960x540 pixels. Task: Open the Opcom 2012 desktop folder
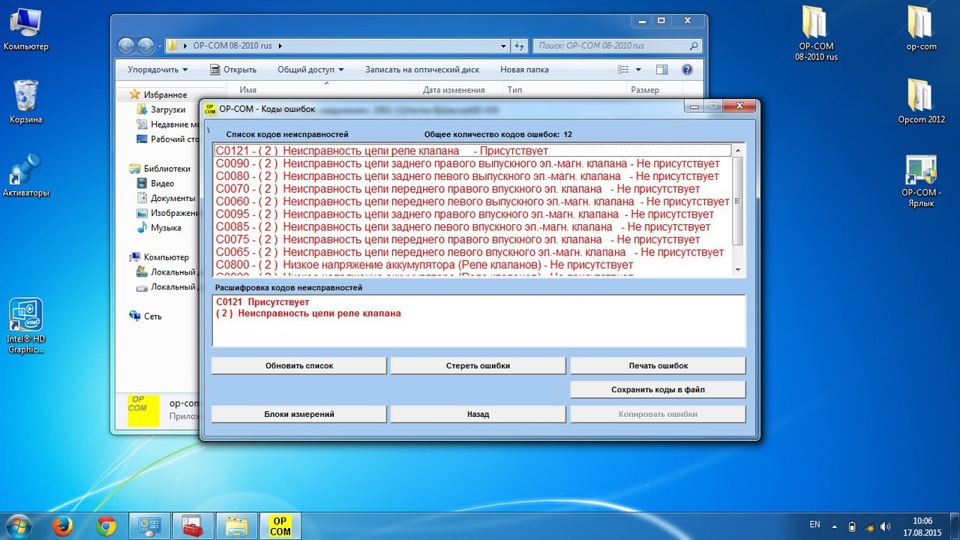[x=921, y=102]
